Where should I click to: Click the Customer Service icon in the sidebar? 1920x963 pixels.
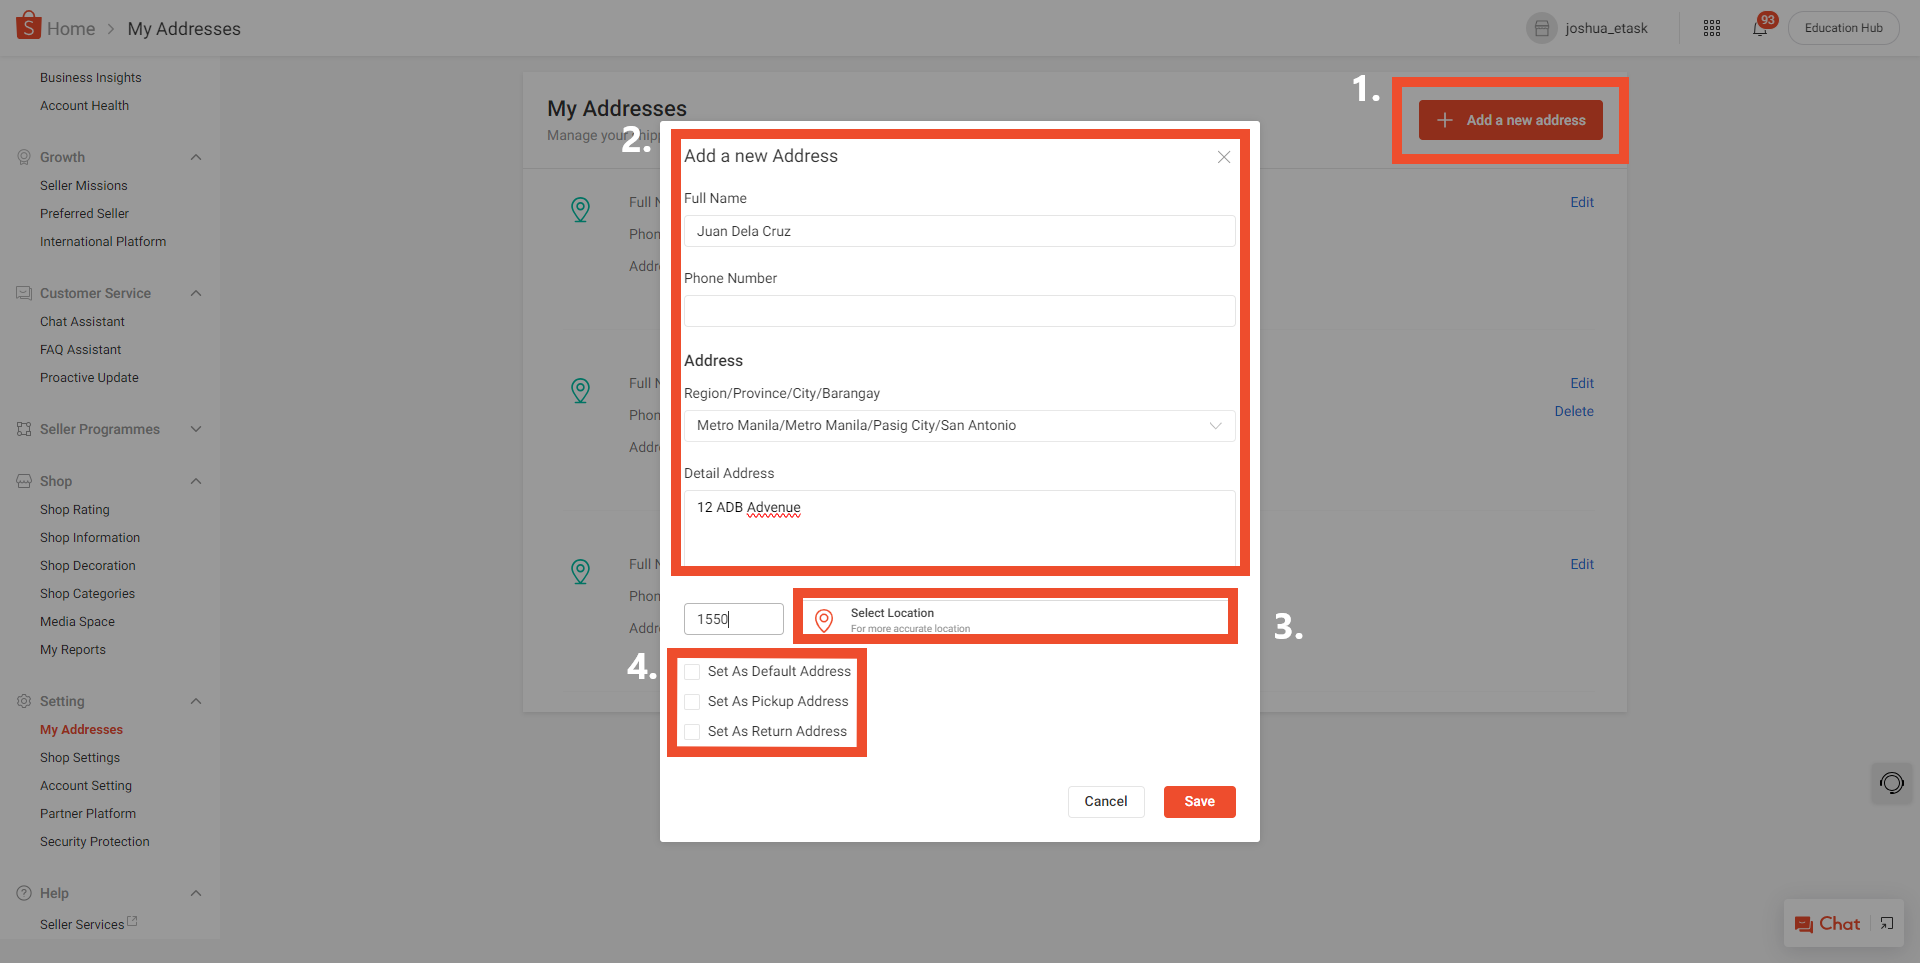[23, 292]
